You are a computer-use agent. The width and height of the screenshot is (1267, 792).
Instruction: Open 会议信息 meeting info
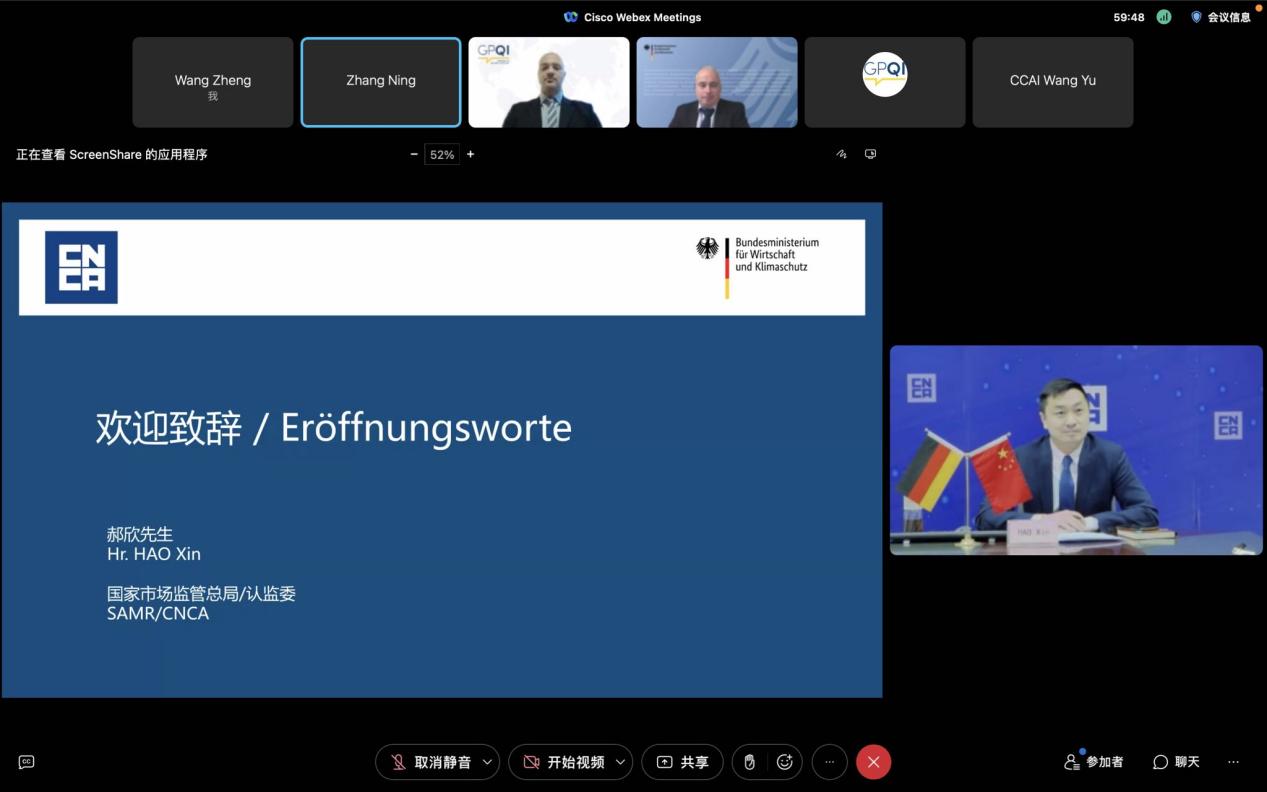(1221, 17)
